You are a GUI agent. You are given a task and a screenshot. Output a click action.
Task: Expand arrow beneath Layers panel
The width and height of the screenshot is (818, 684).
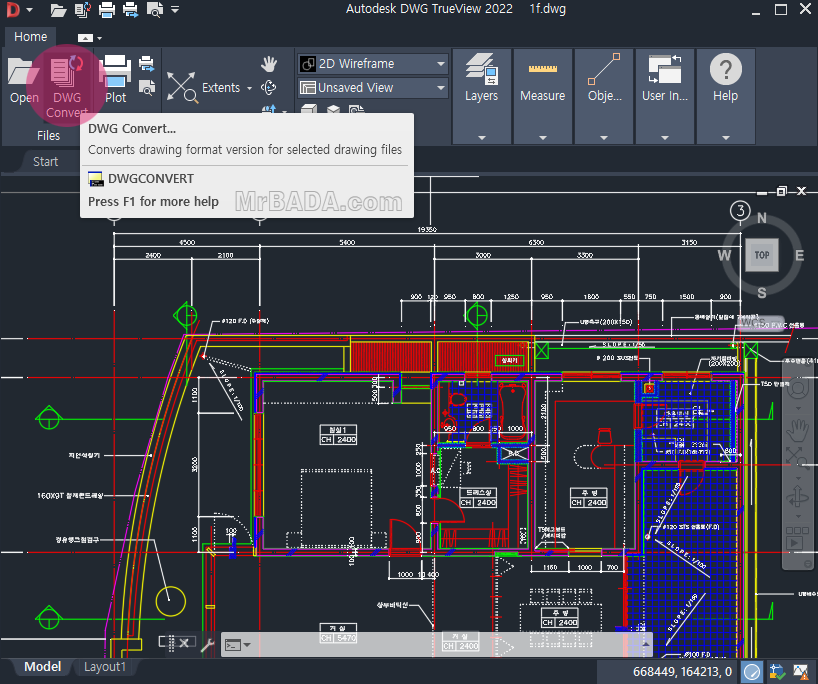click(482, 138)
